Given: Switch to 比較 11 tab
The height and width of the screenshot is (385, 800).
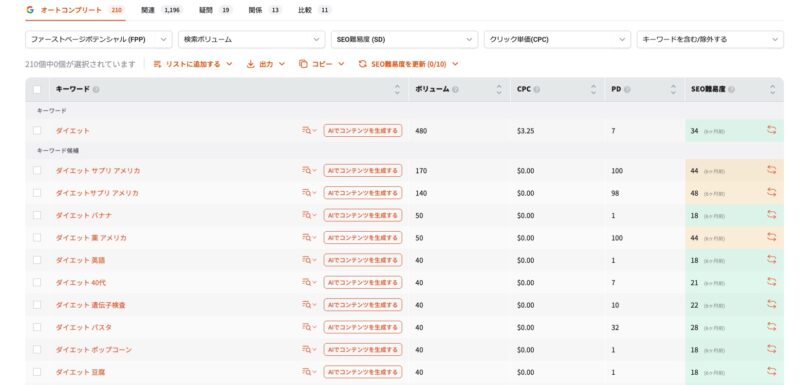Looking at the screenshot, I should (315, 10).
